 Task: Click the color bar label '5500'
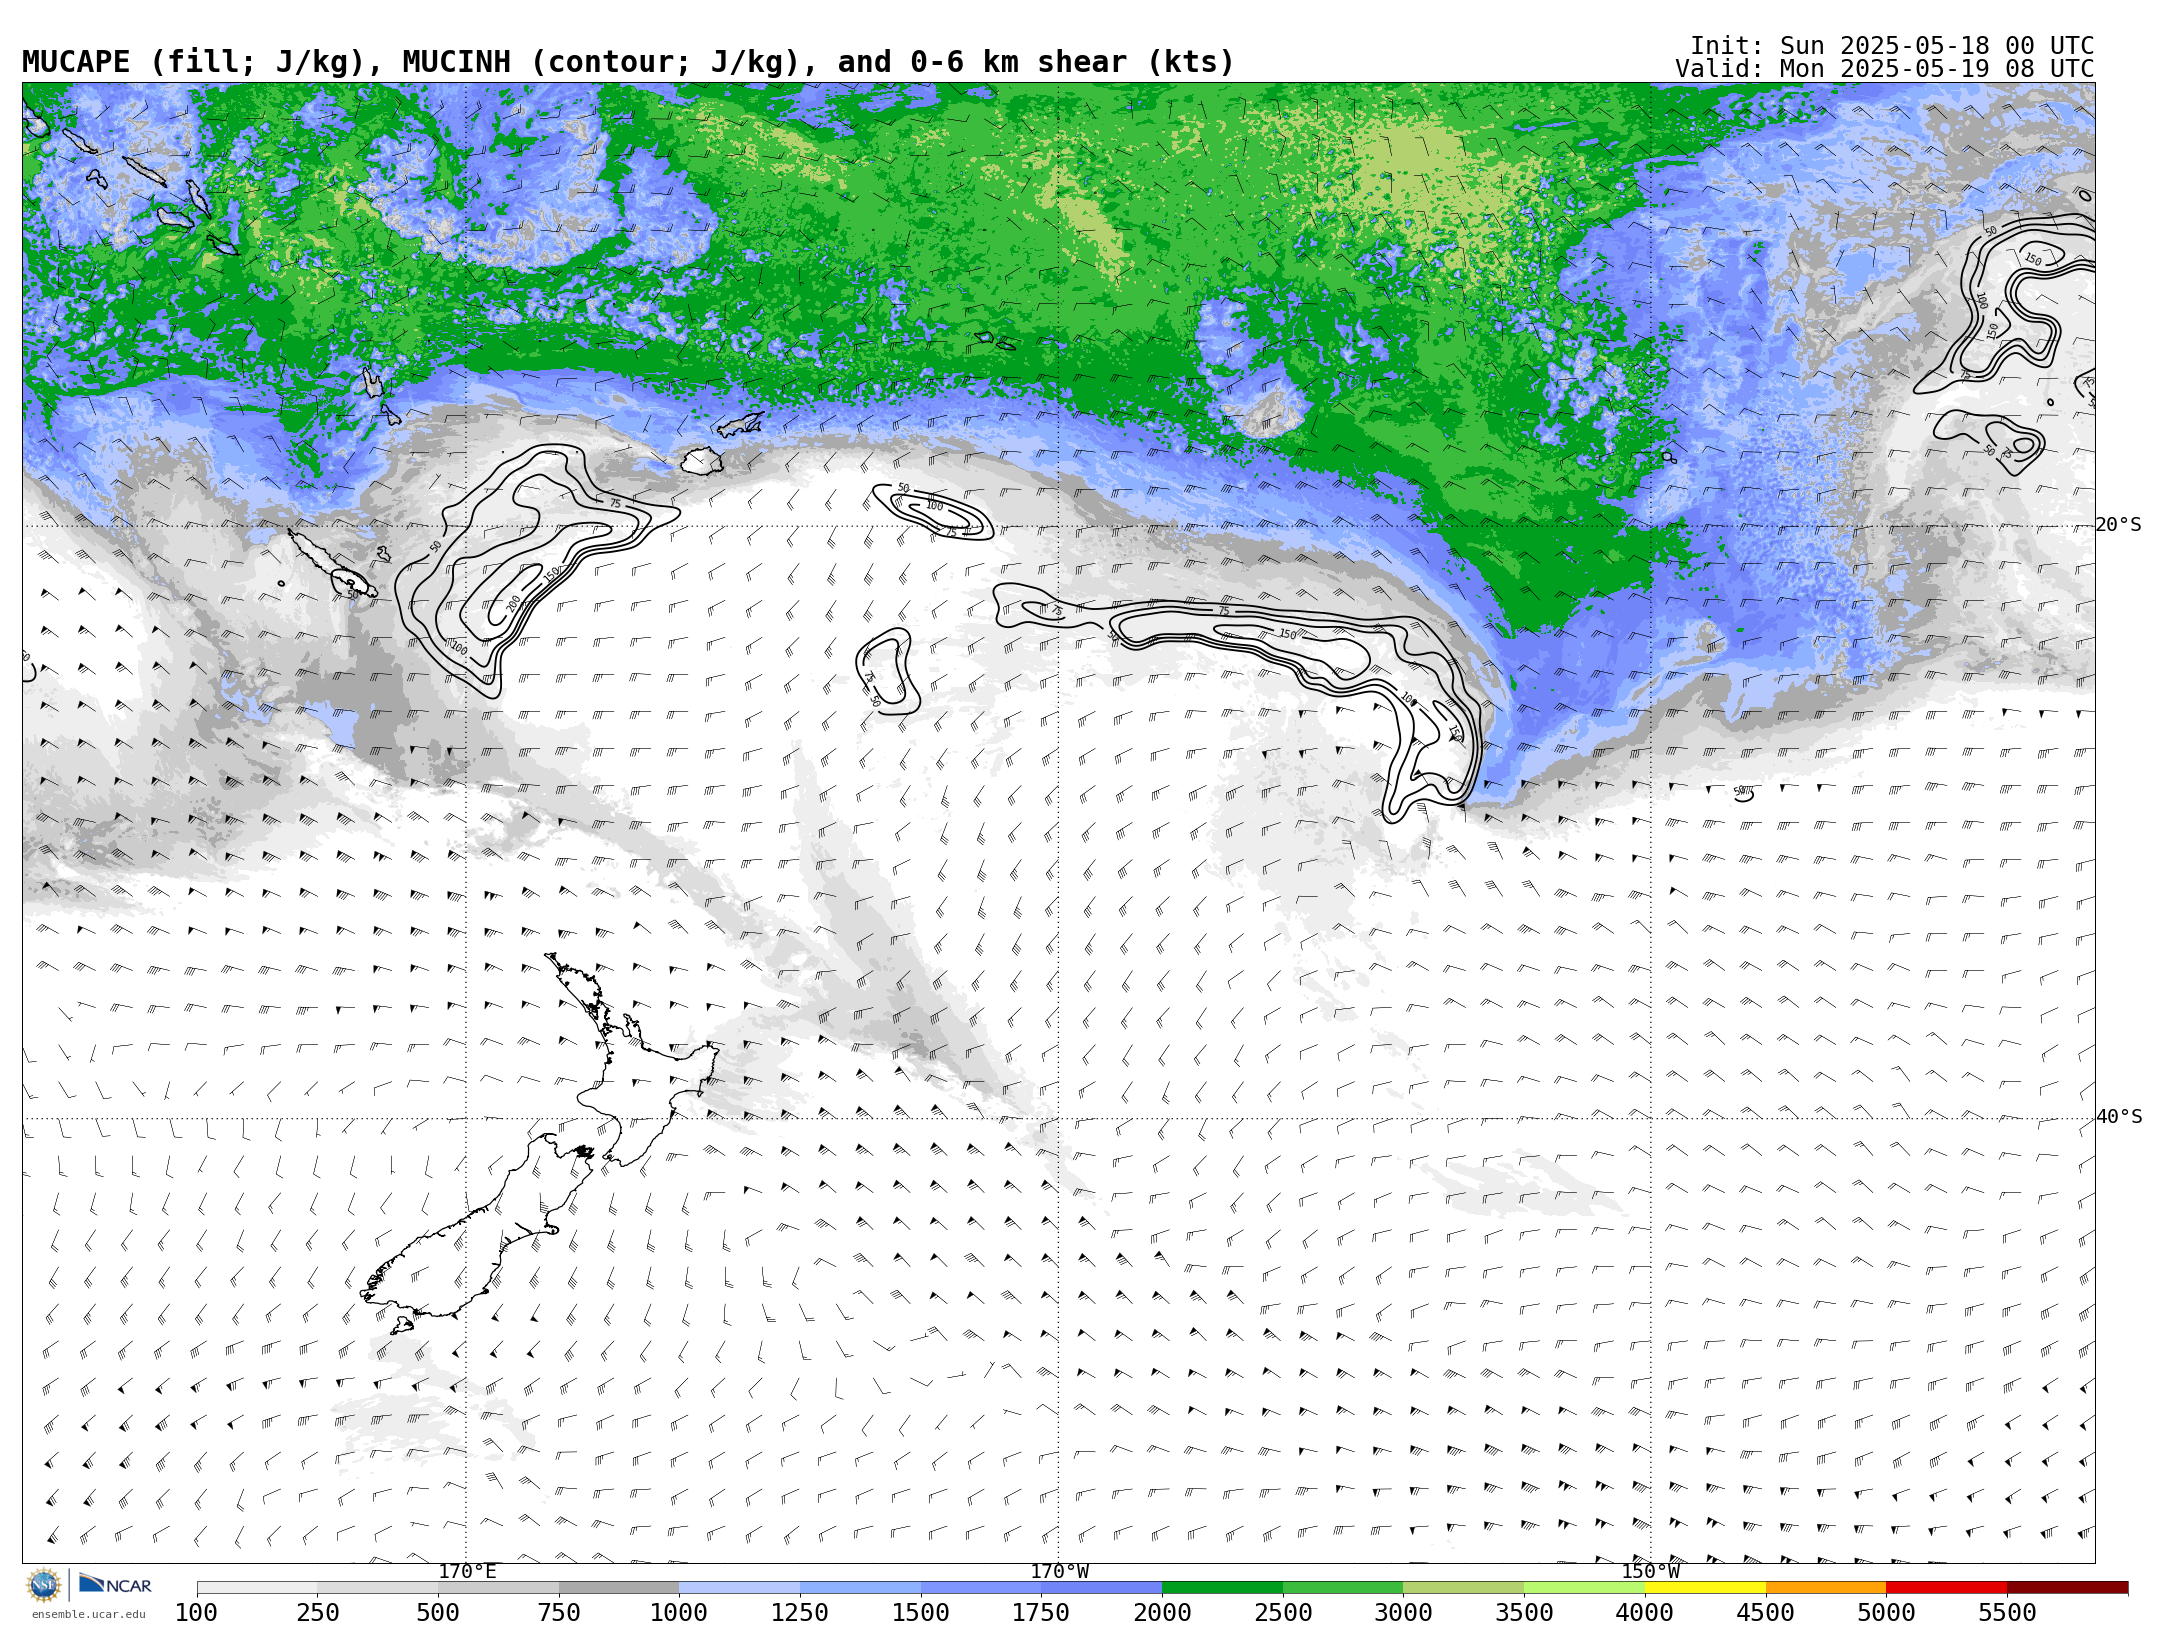(2007, 1612)
